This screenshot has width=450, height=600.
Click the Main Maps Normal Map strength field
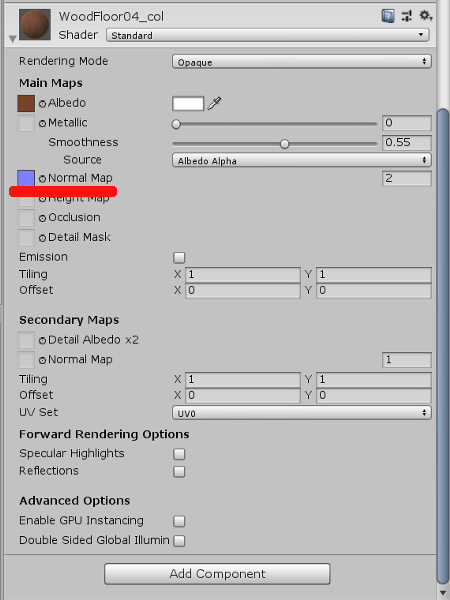click(x=407, y=179)
